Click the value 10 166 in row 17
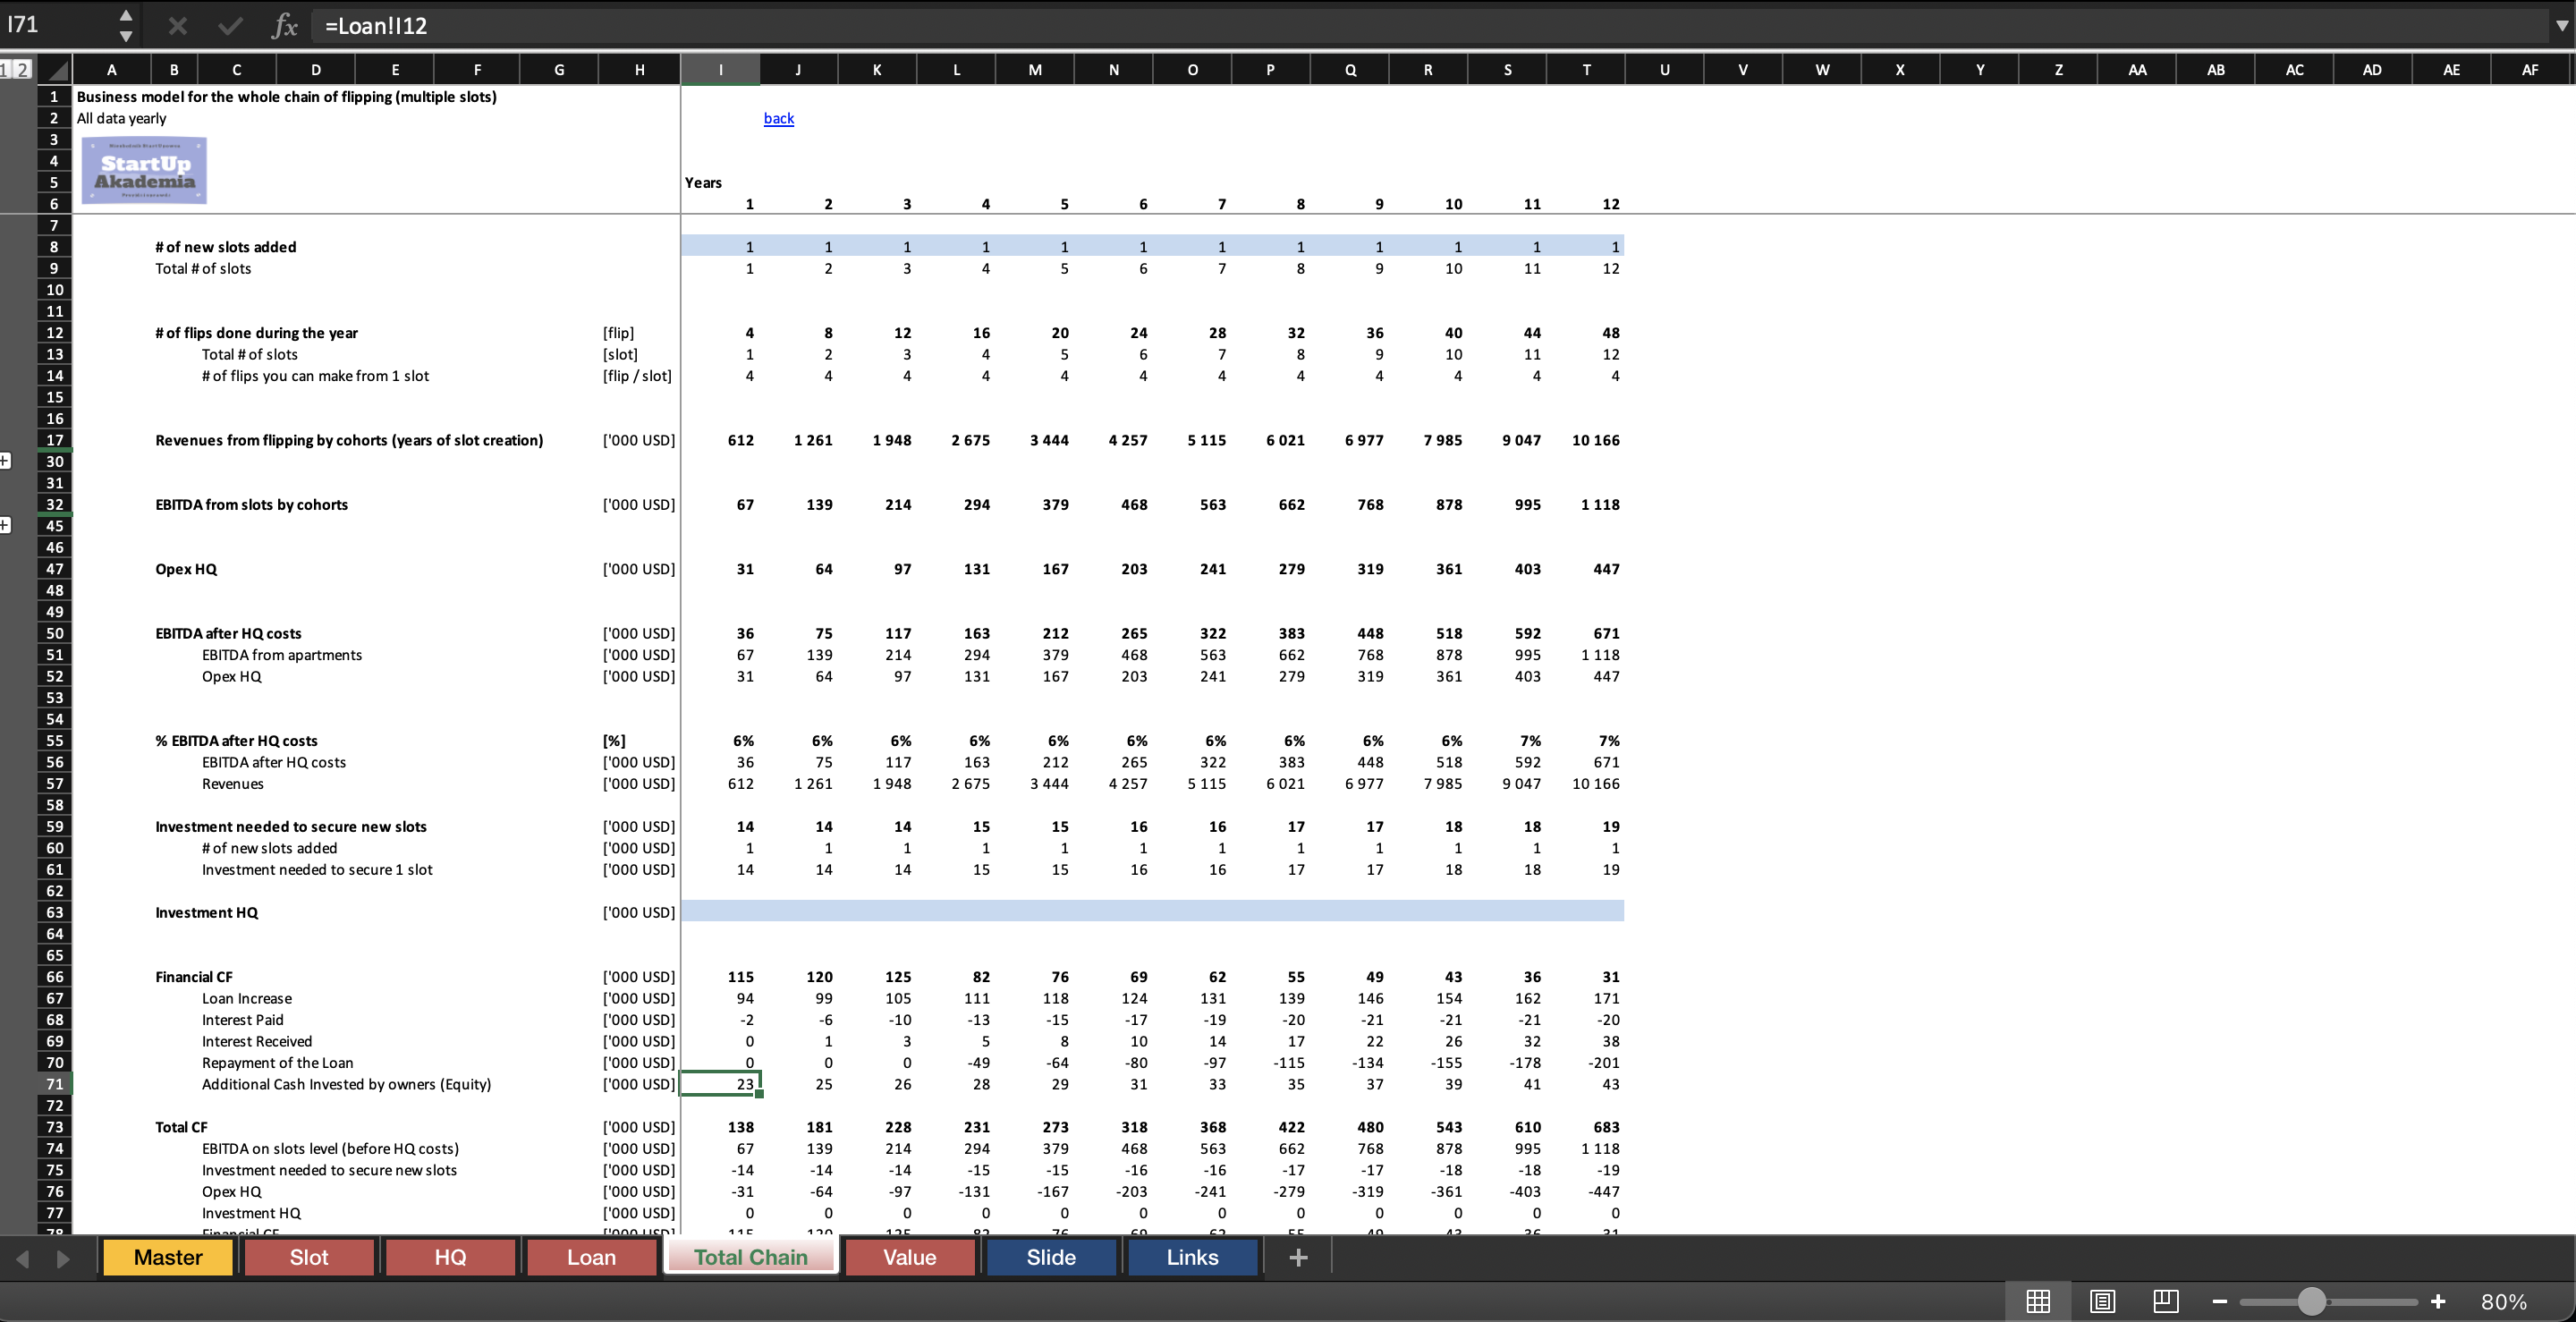This screenshot has width=2576, height=1322. click(x=1595, y=440)
